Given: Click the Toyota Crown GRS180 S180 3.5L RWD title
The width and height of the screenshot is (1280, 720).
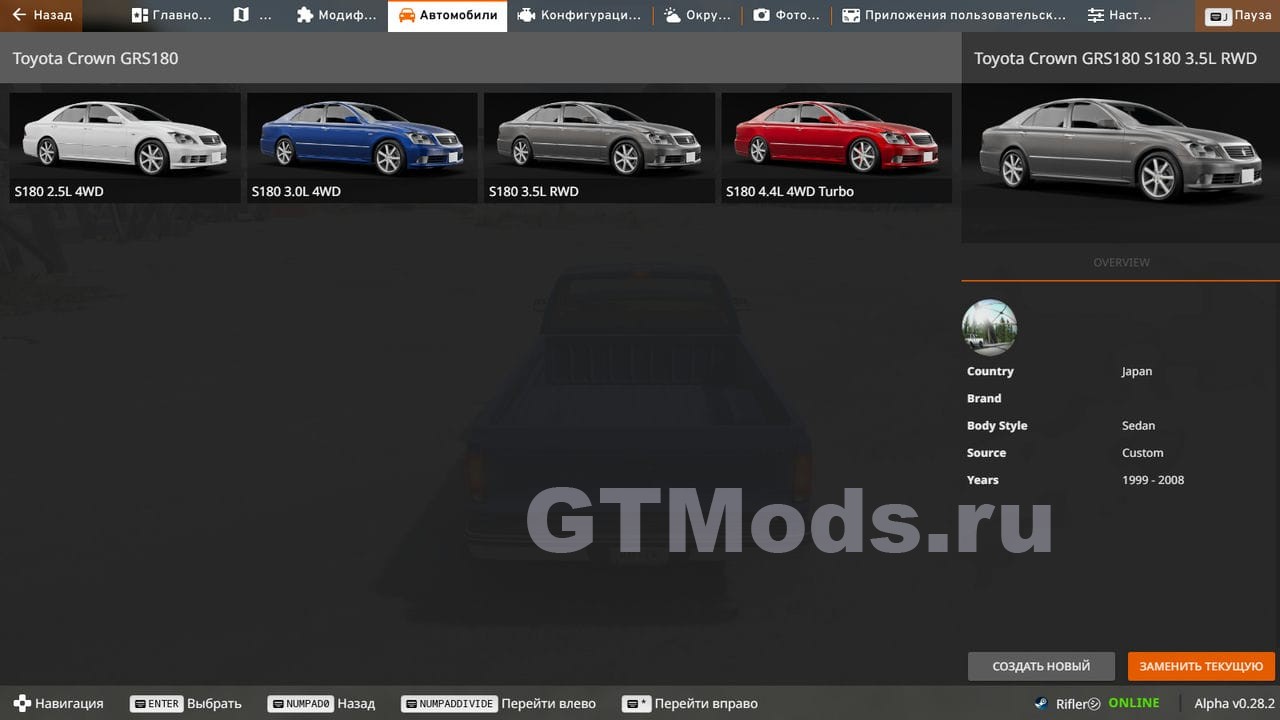Looking at the screenshot, I should 1115,58.
